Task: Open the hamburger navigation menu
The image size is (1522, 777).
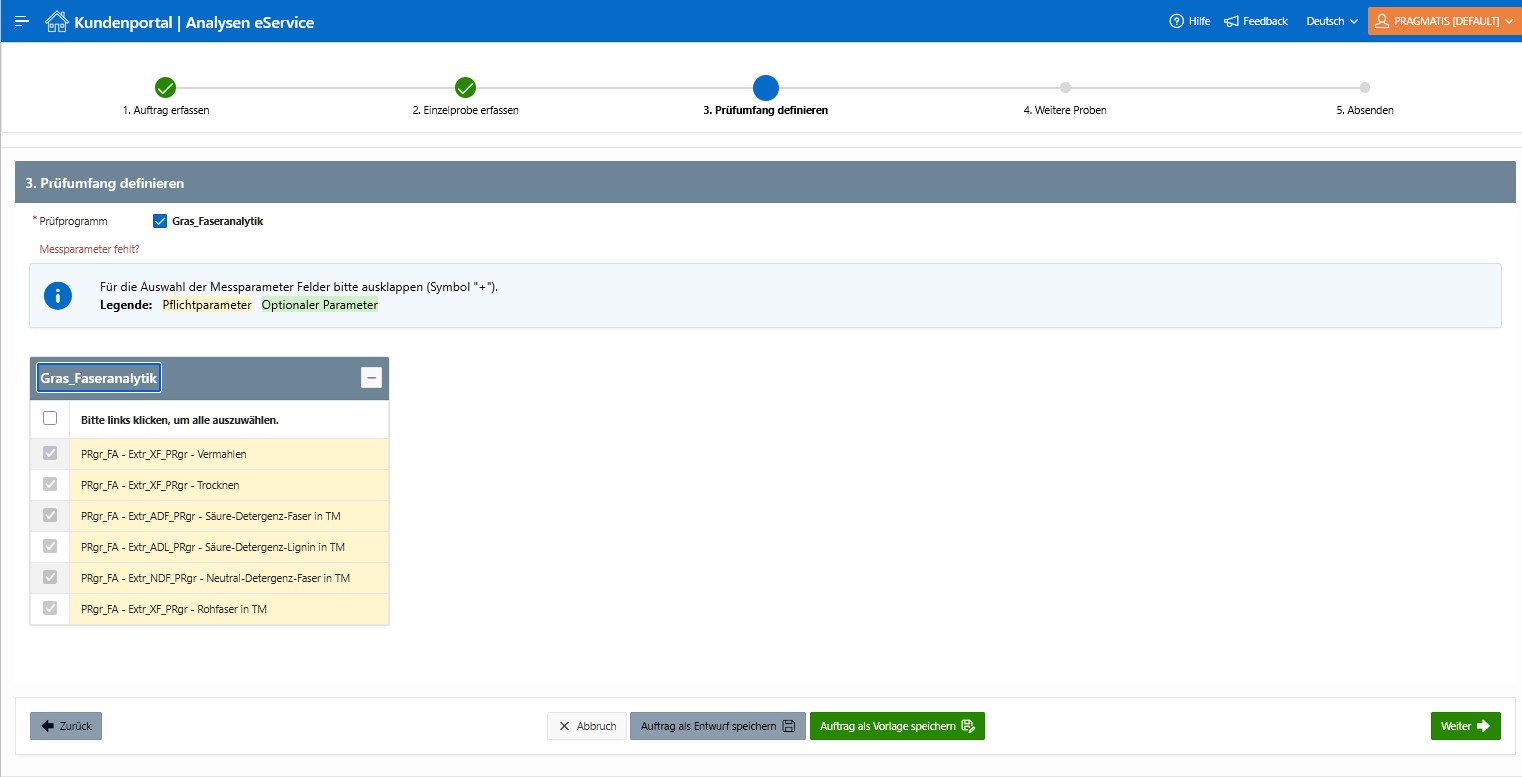Action: pyautogui.click(x=22, y=21)
